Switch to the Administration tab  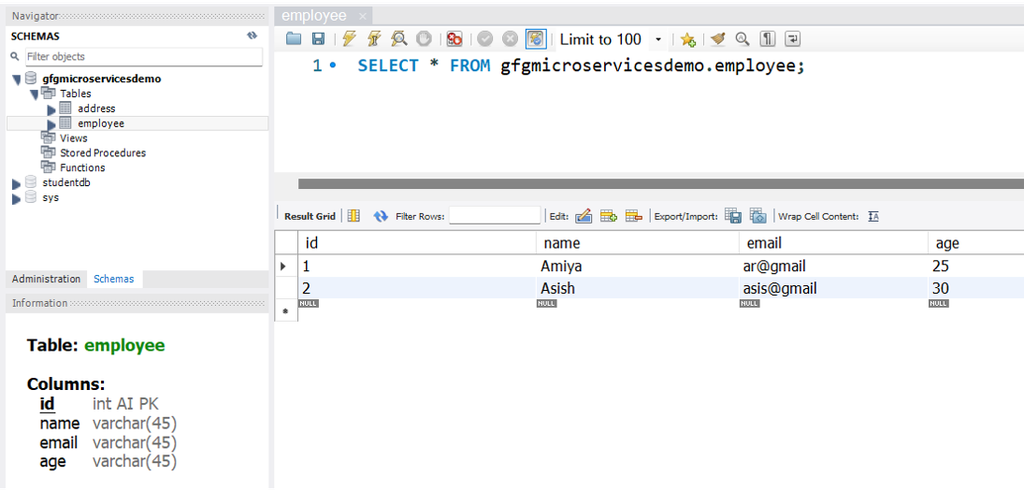(x=46, y=279)
